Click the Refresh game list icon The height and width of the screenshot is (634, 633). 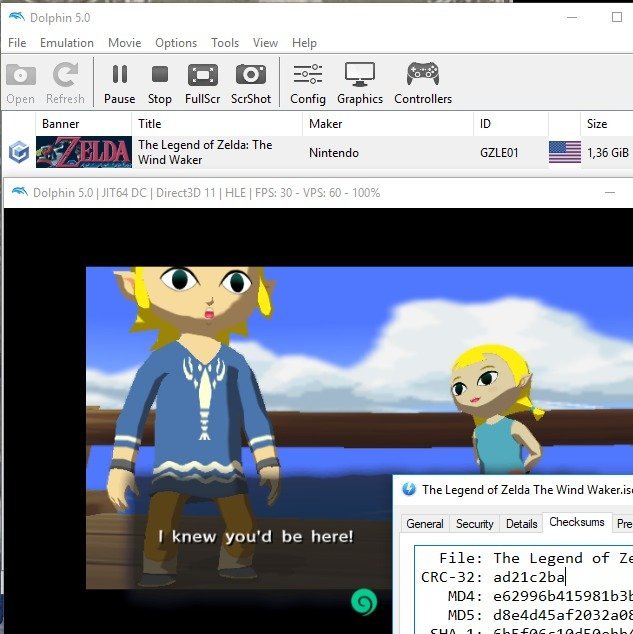click(x=65, y=82)
